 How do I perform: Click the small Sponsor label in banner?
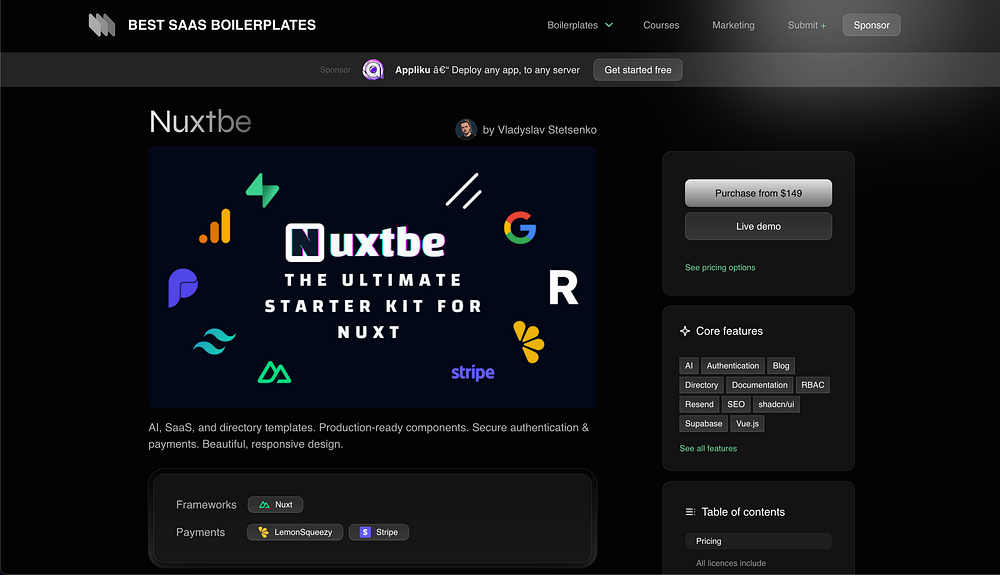[x=335, y=69]
